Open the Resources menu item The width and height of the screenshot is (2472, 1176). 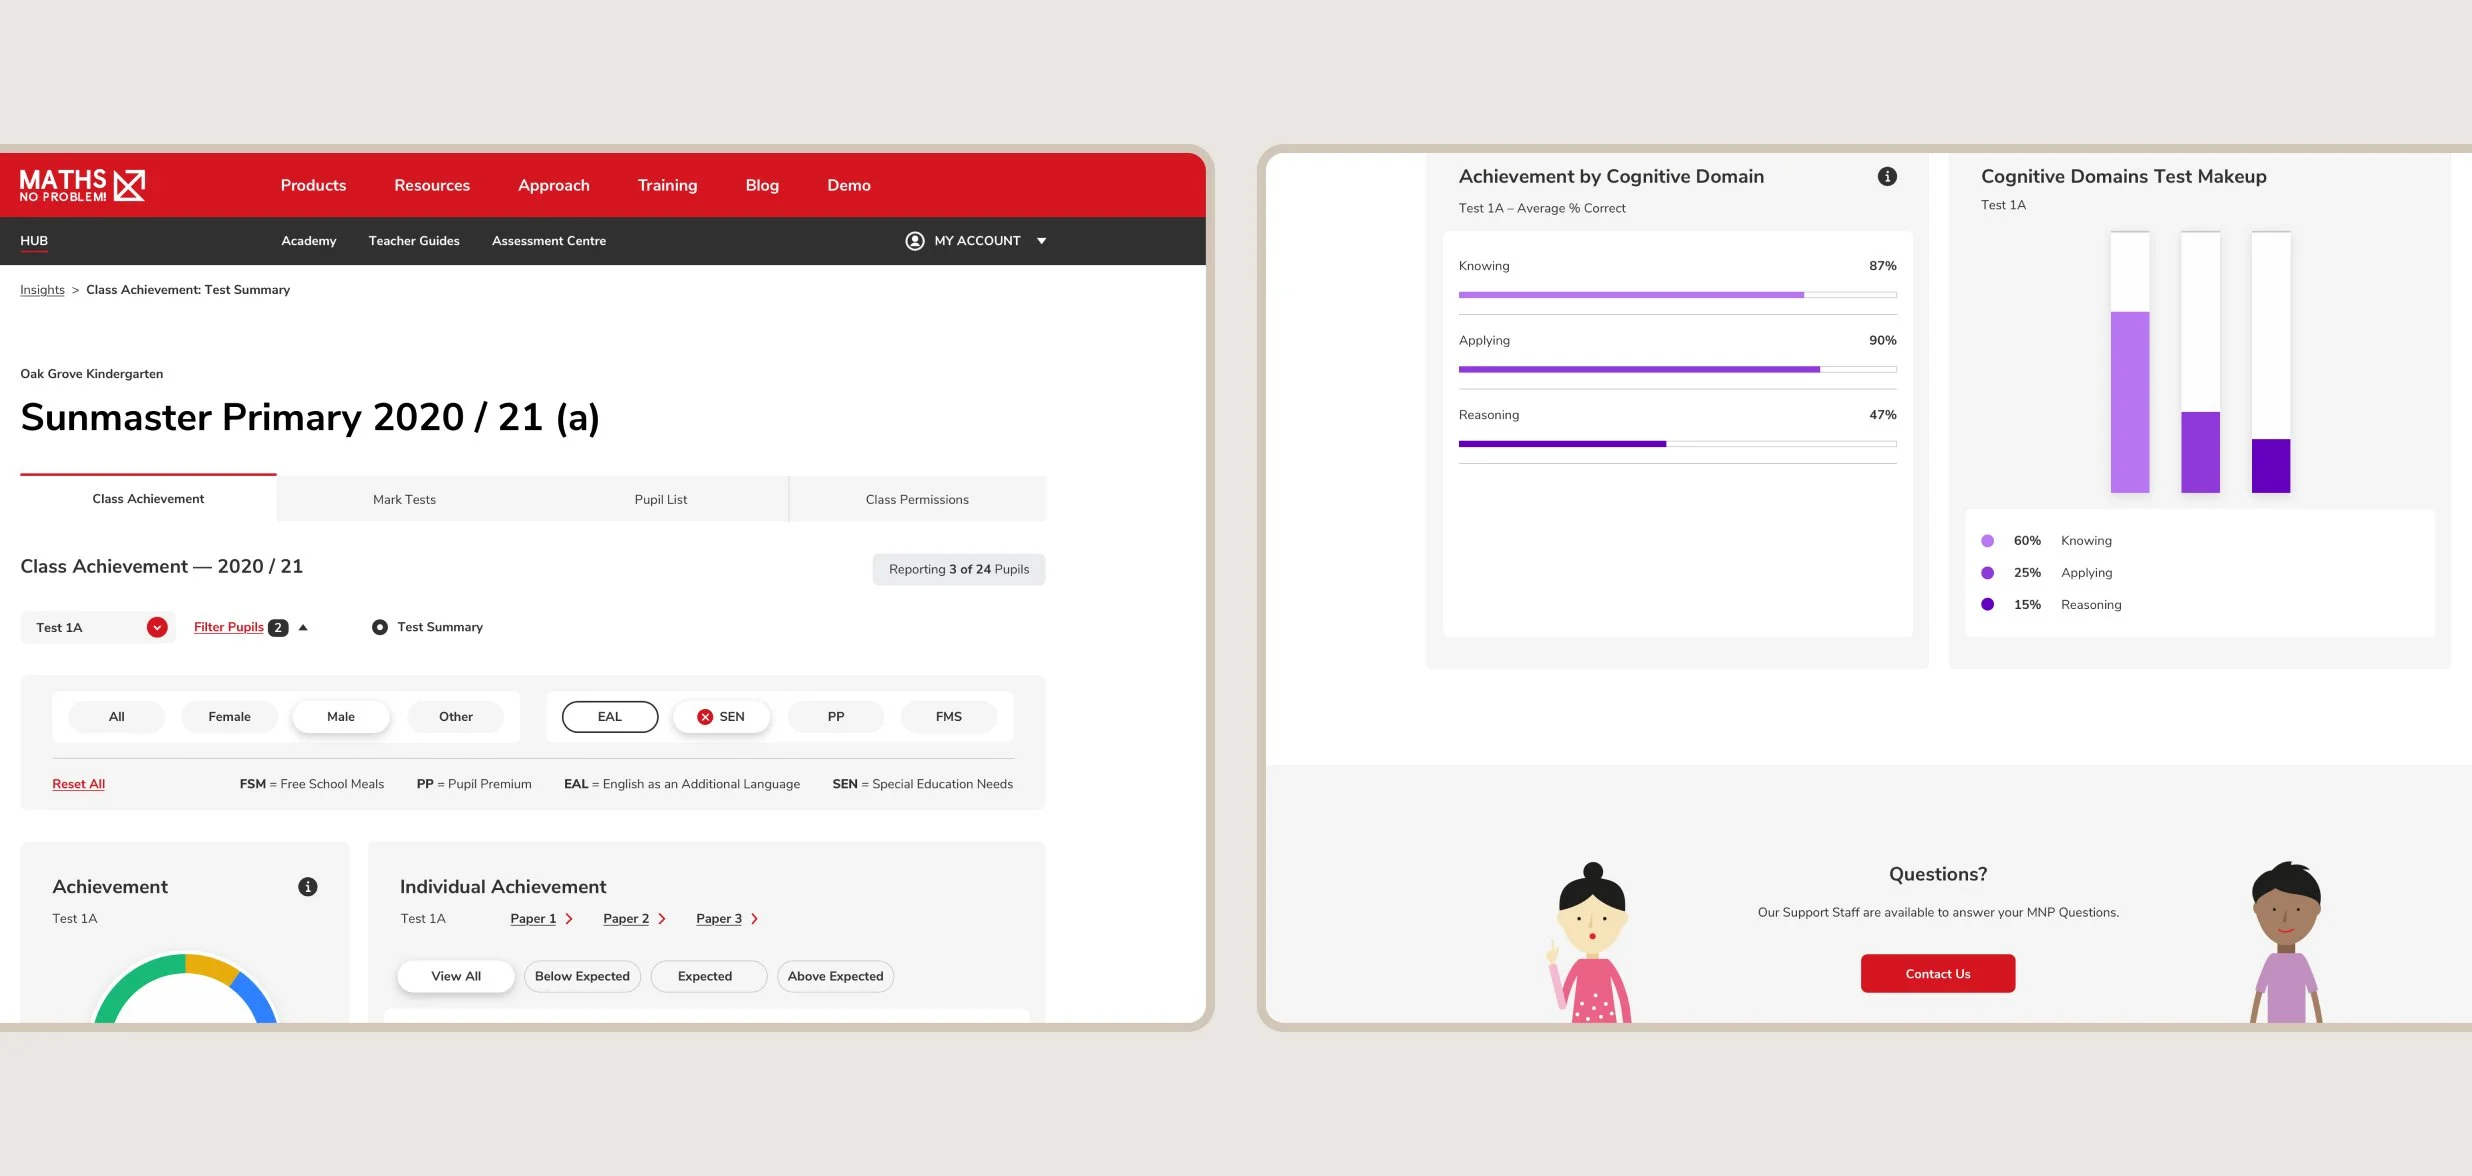[x=431, y=185]
